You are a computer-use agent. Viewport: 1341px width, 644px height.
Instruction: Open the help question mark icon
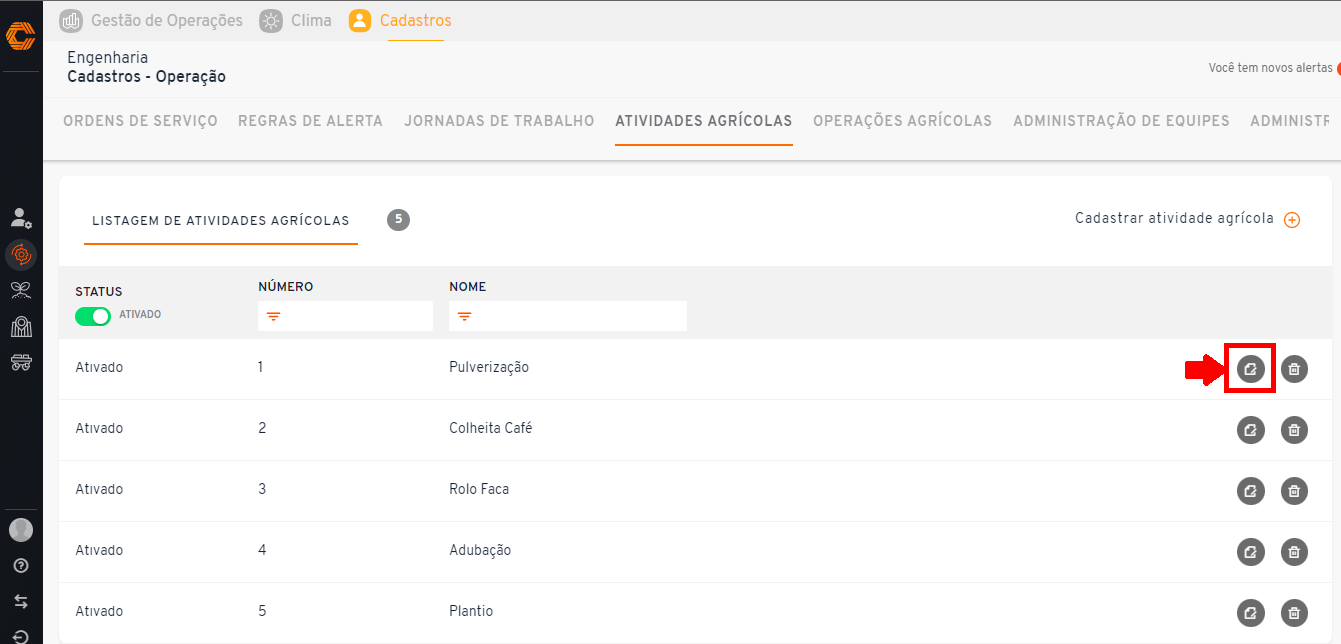point(21,566)
